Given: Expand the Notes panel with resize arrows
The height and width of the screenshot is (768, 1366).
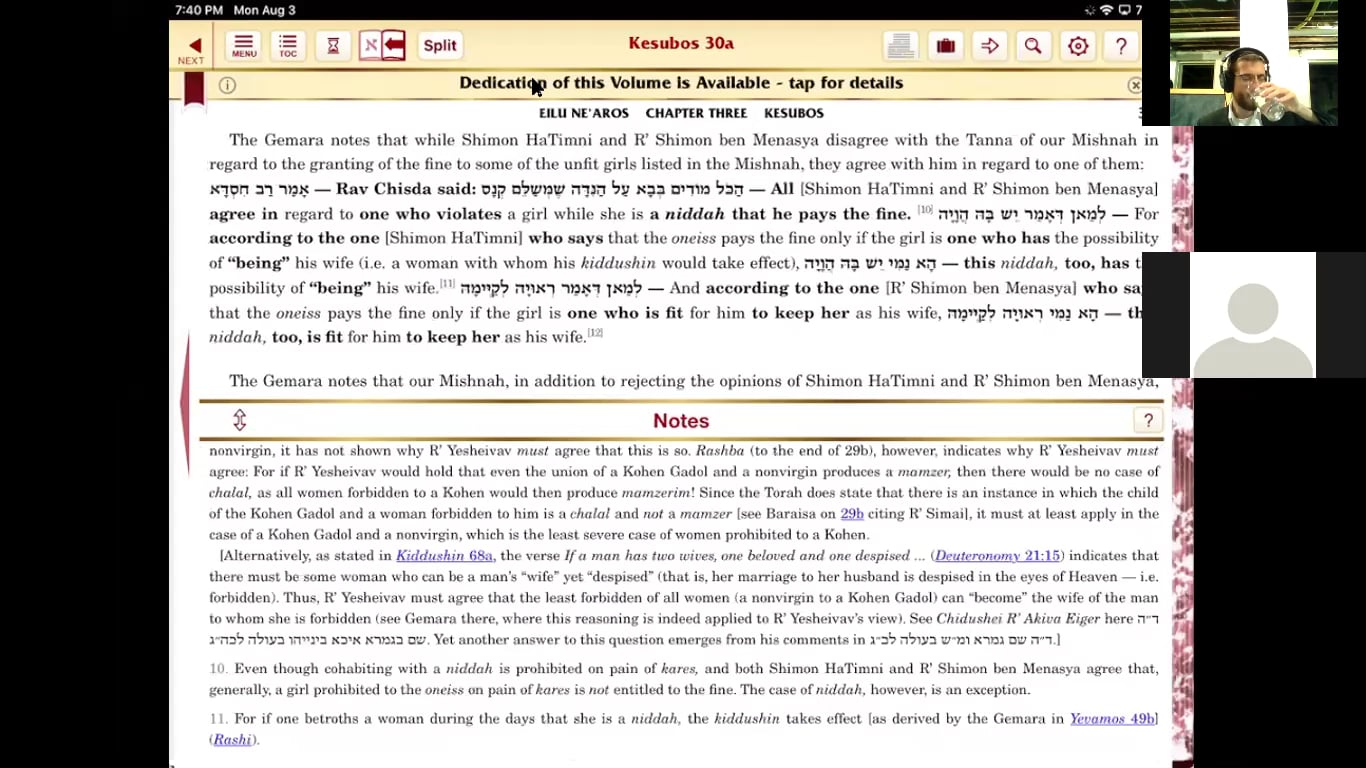Looking at the screenshot, I should tap(240, 420).
